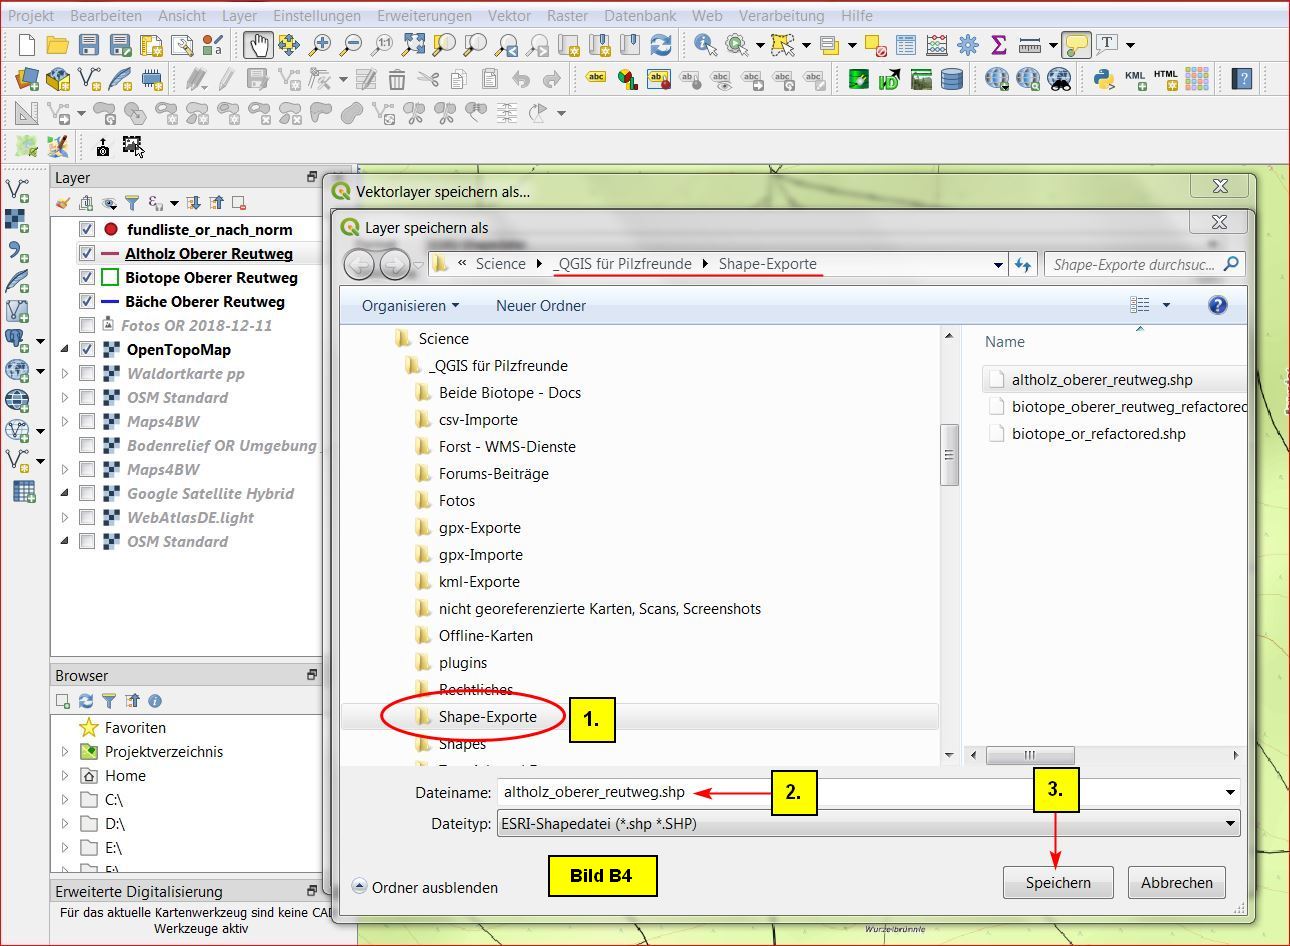The height and width of the screenshot is (946, 1290).
Task: Select the Pan Map hand tool
Action: pos(257,45)
